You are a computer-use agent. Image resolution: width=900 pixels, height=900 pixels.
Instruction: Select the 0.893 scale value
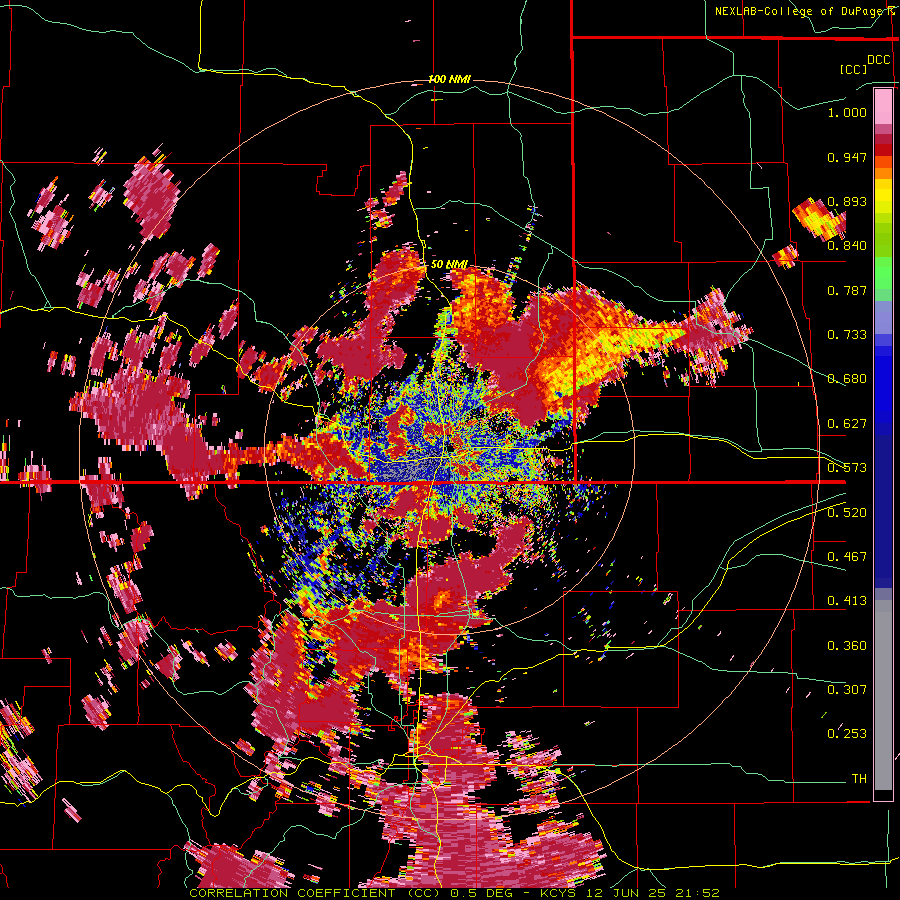coord(847,201)
